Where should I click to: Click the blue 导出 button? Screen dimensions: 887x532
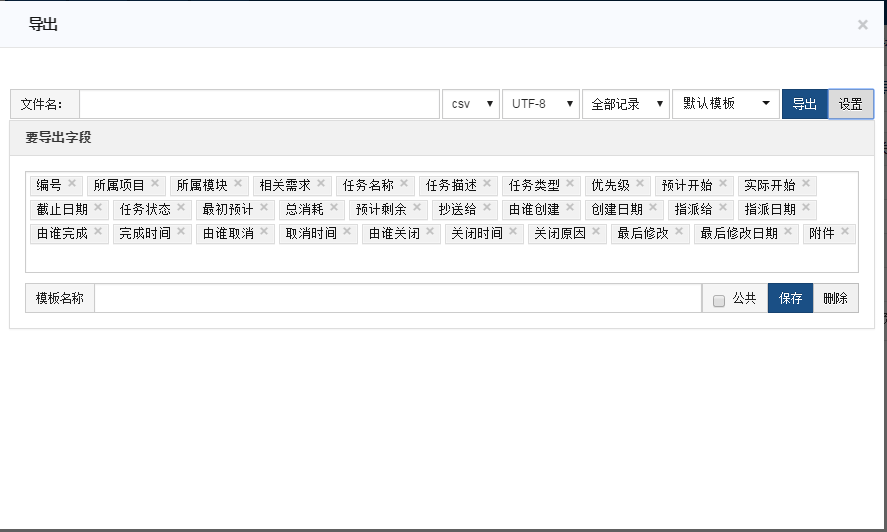(x=804, y=104)
